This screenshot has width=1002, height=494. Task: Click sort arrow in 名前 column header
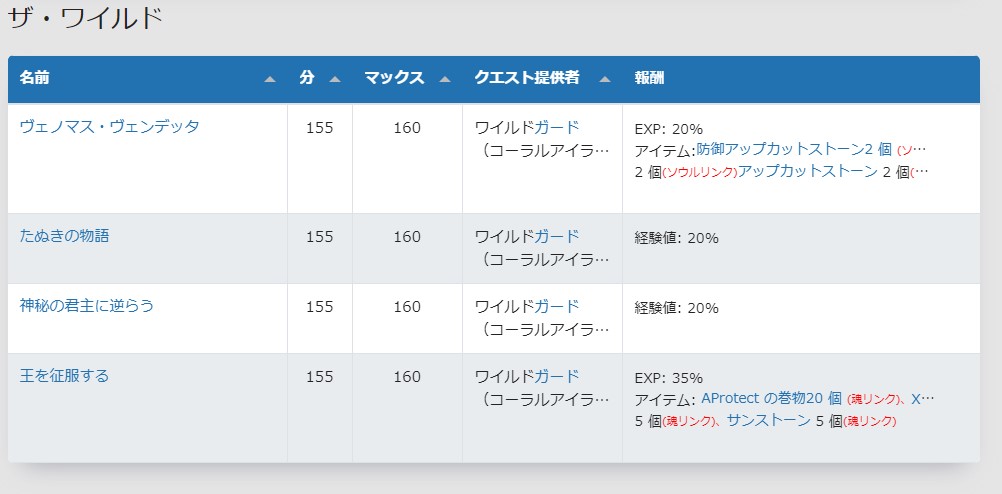coord(270,79)
